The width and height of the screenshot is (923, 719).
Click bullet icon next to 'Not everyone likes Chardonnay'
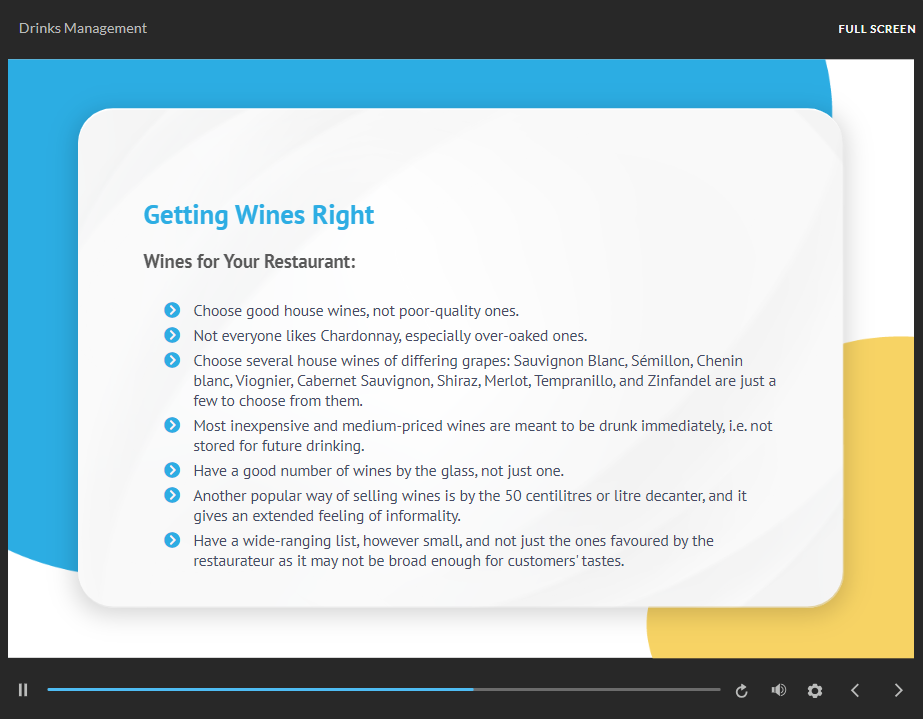coord(172,335)
